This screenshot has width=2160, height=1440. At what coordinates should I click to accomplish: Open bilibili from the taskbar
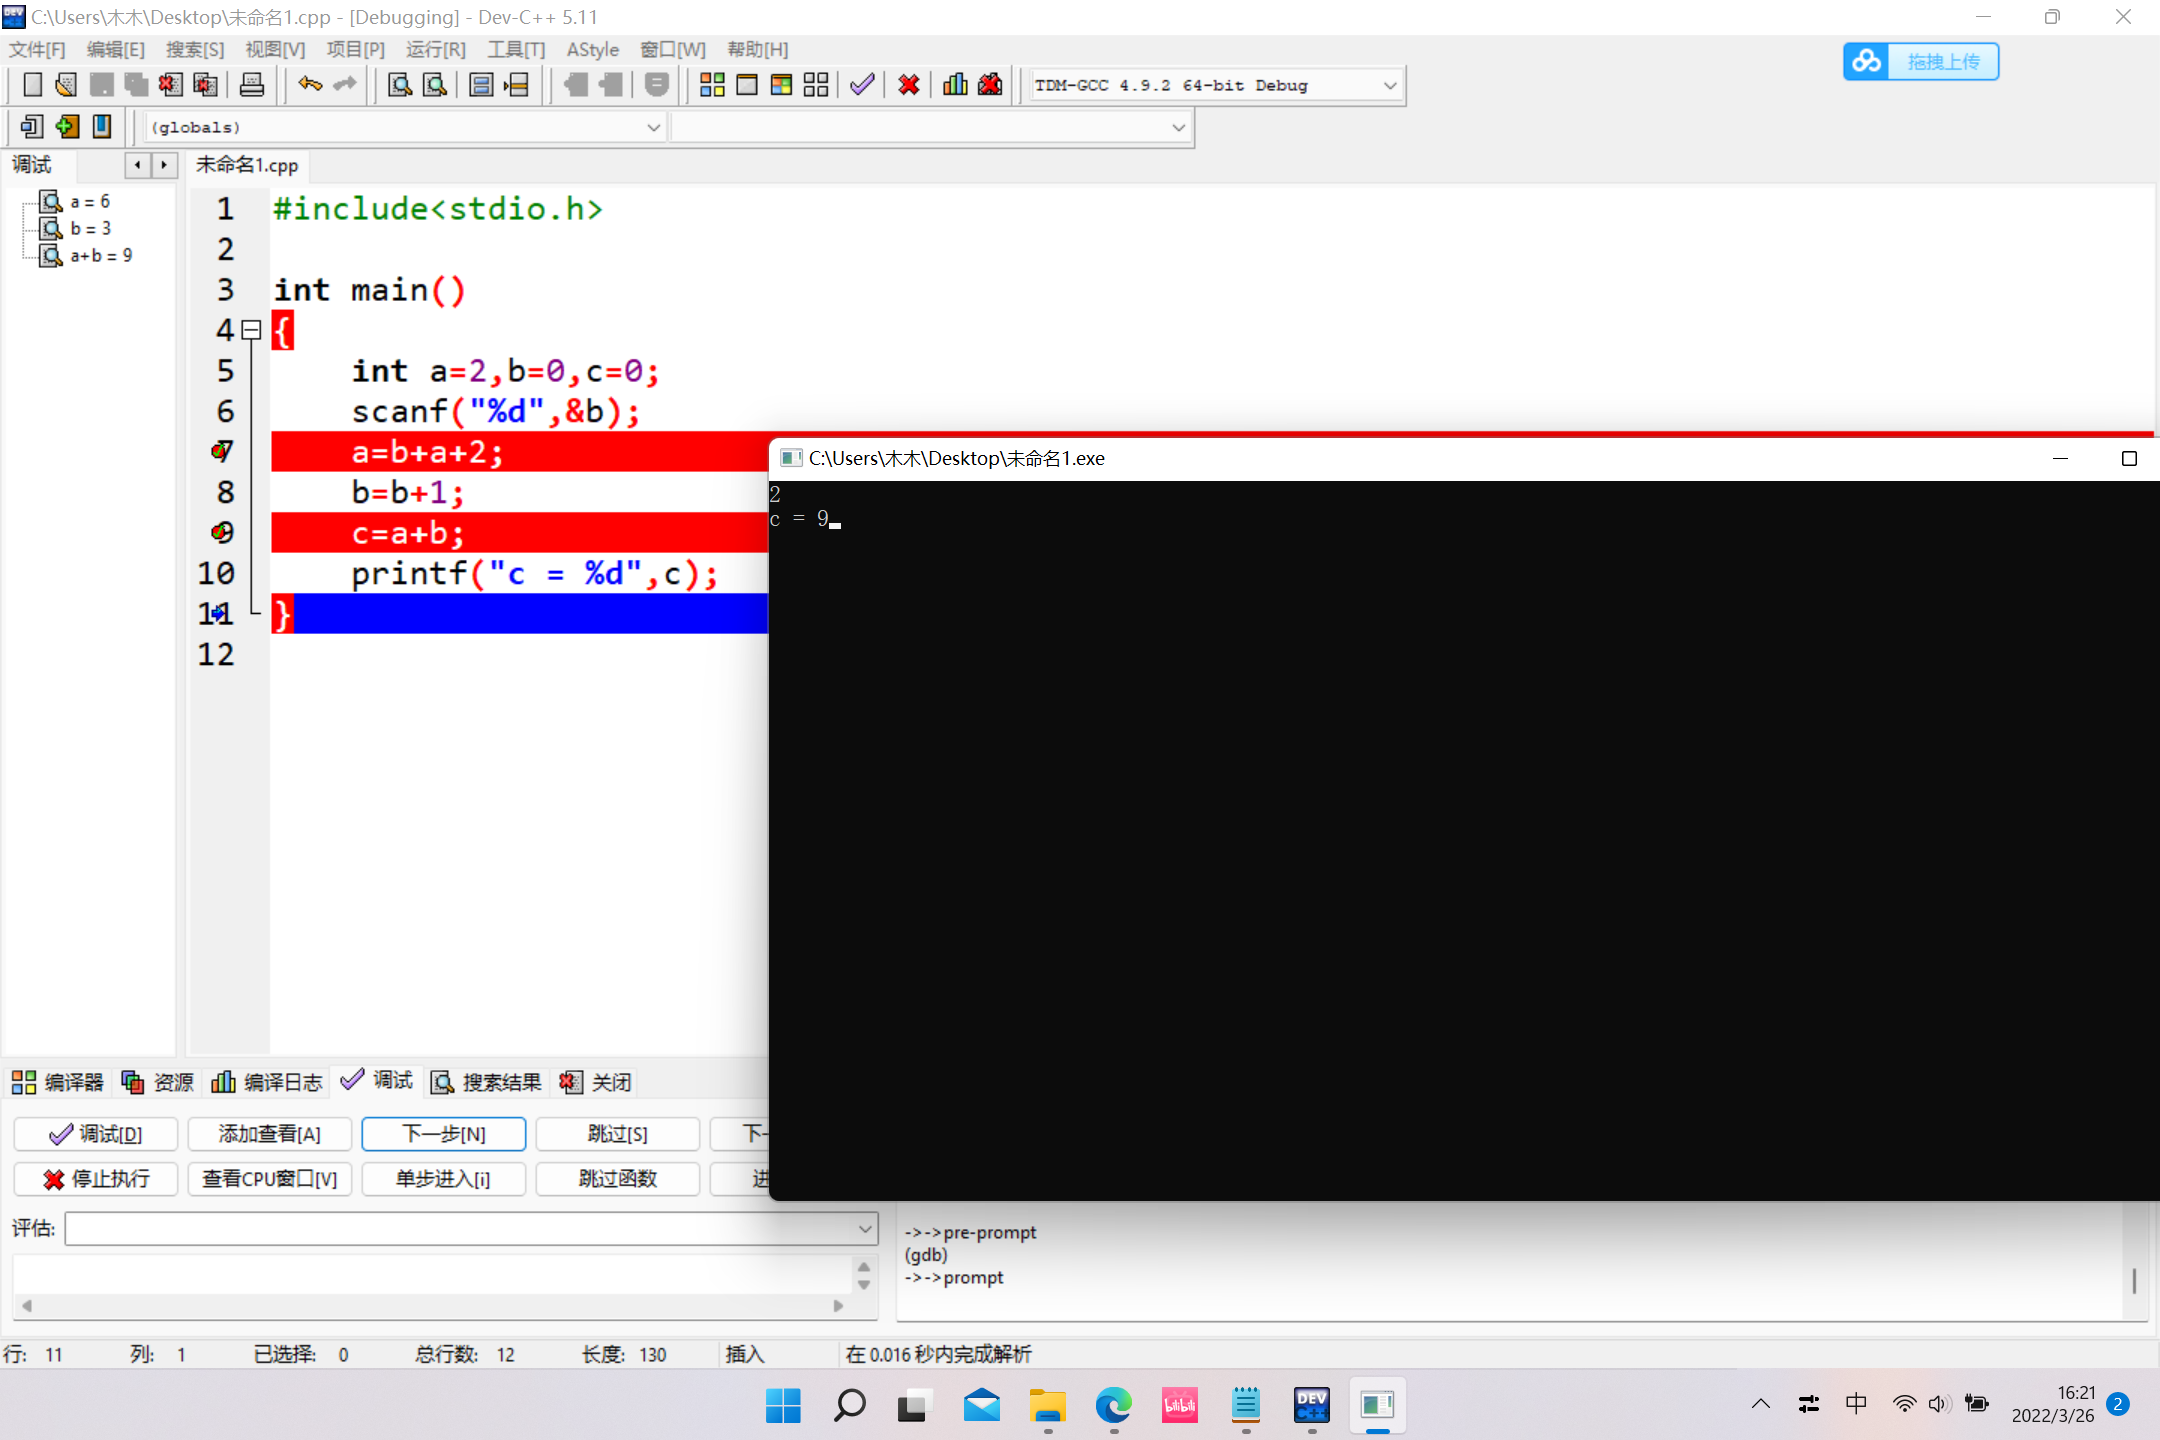[x=1180, y=1405]
